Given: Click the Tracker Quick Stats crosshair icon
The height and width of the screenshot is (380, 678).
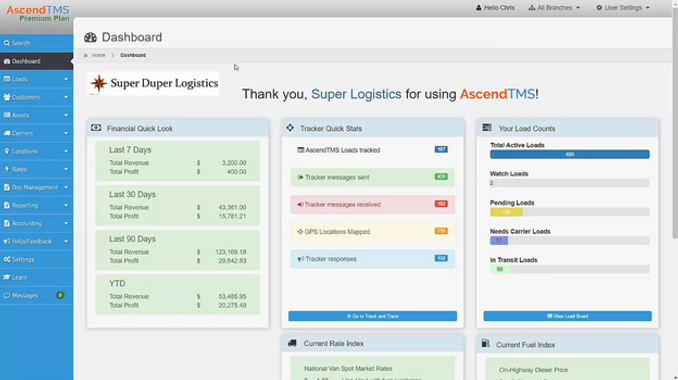Looking at the screenshot, I should tap(290, 128).
